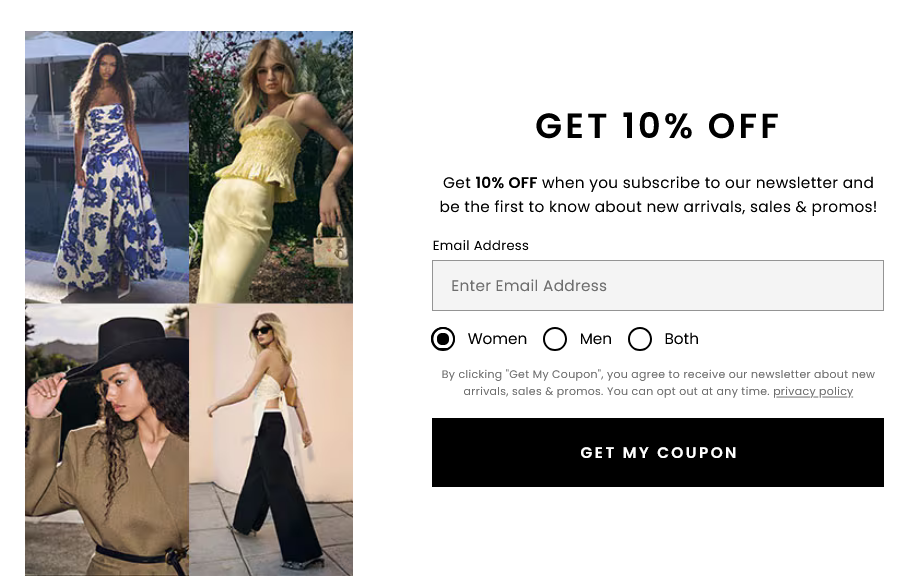Click the newsletter agreement disclaimer text

(658, 383)
